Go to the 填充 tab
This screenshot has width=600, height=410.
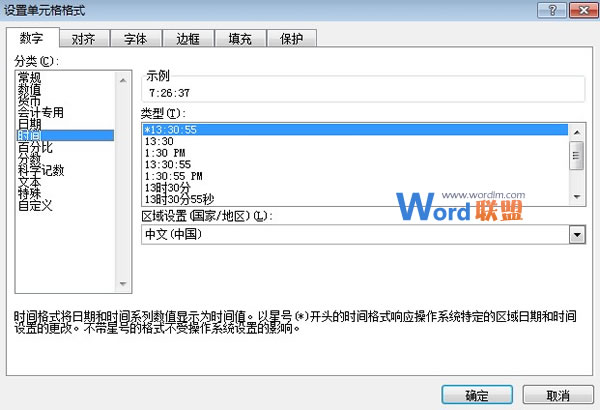click(x=240, y=39)
